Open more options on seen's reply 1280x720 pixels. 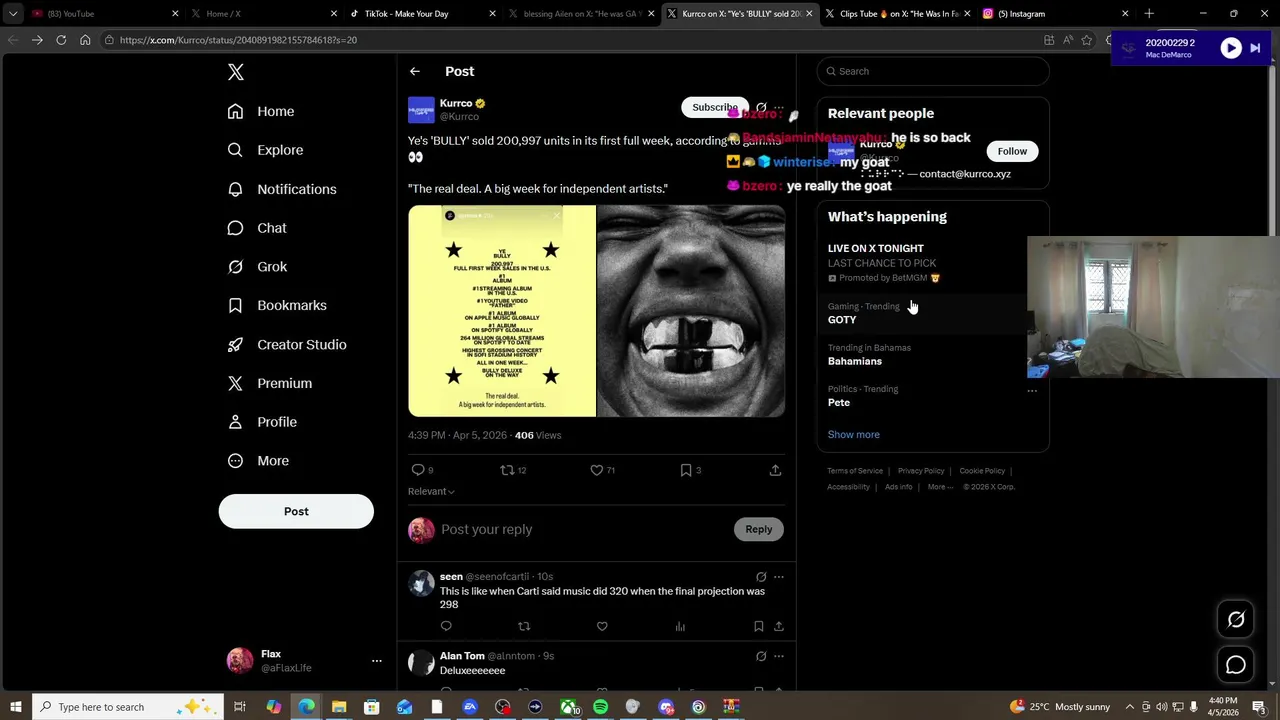[x=779, y=577]
